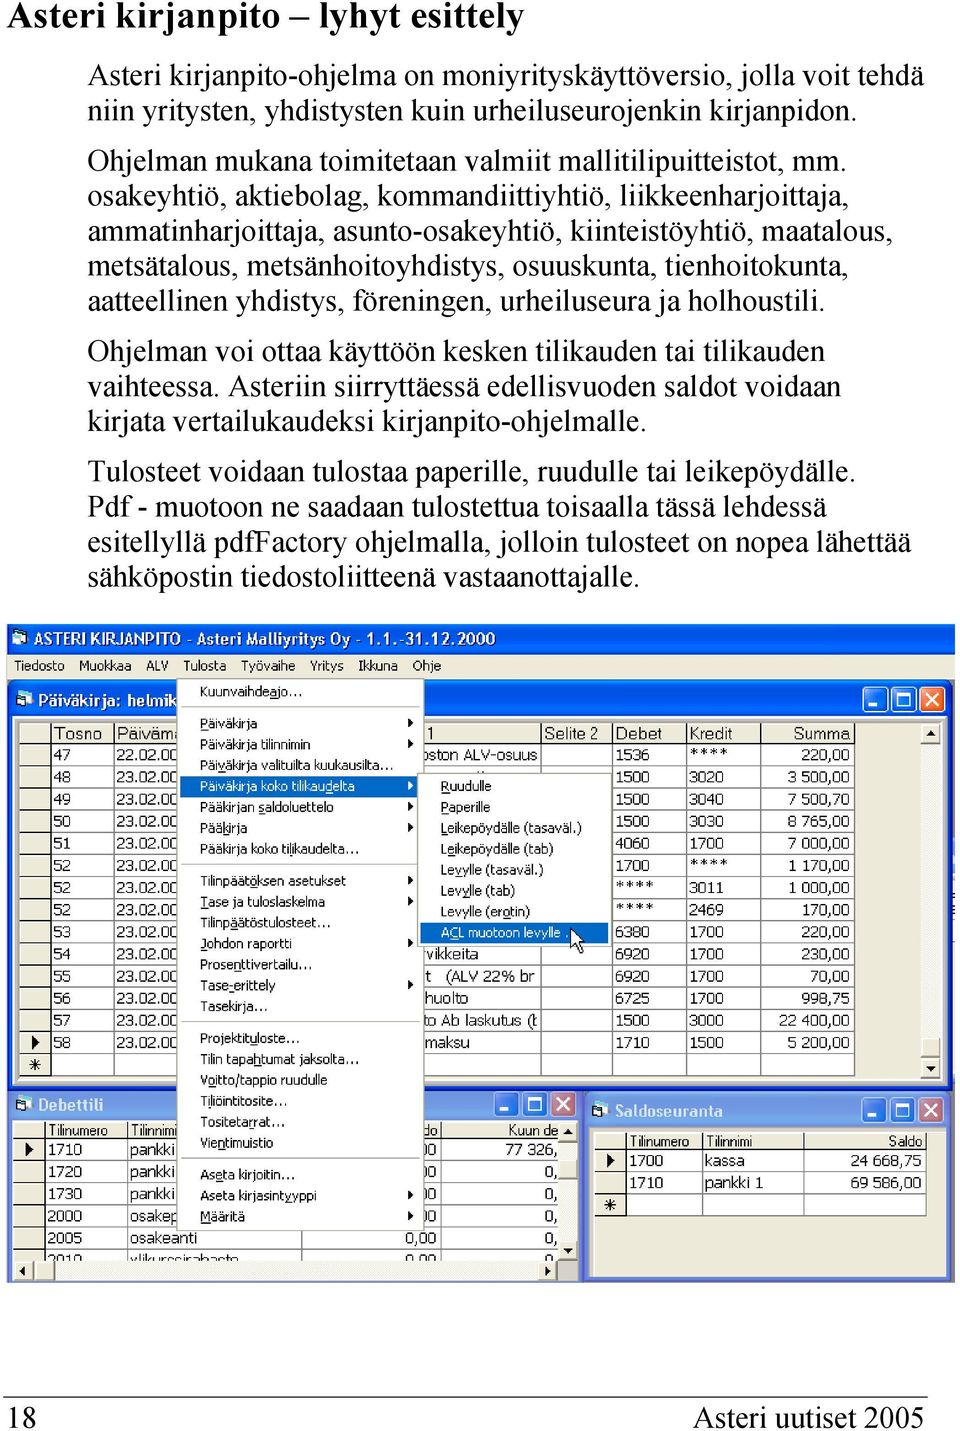Click the Debet column header
Viewport: 960px width, 1431px height.
(x=649, y=733)
